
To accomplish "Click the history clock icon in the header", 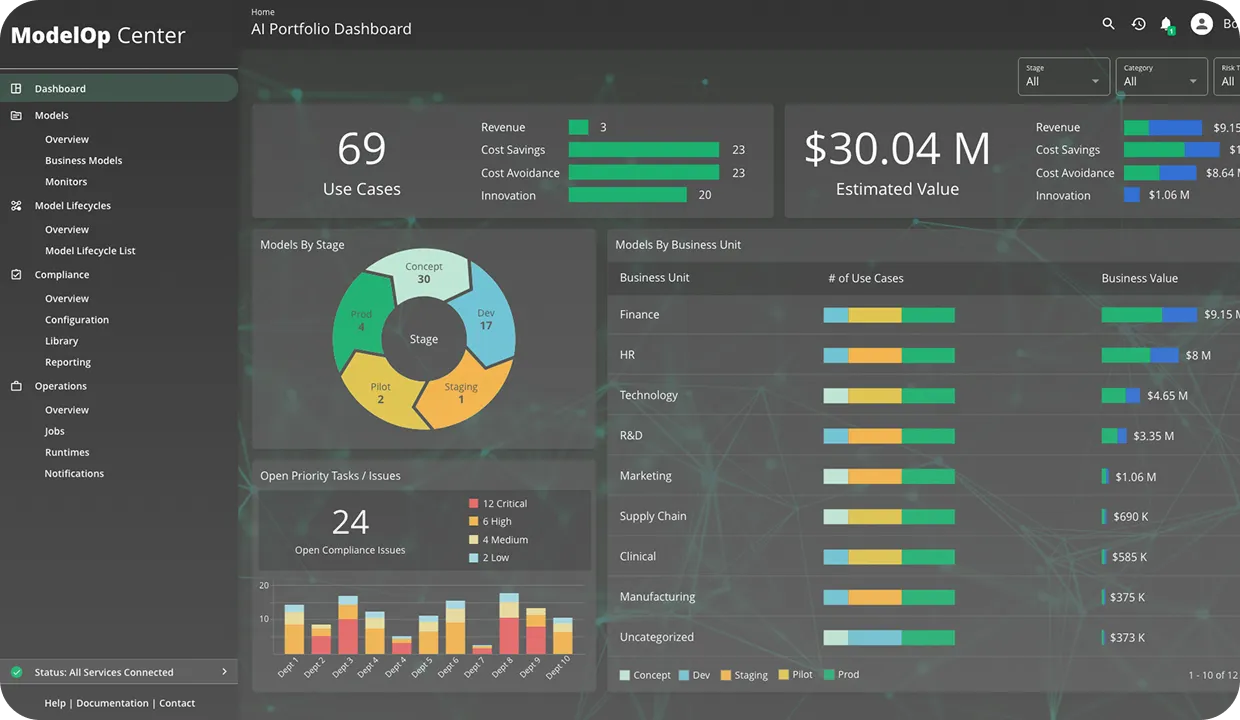I will (1138, 23).
